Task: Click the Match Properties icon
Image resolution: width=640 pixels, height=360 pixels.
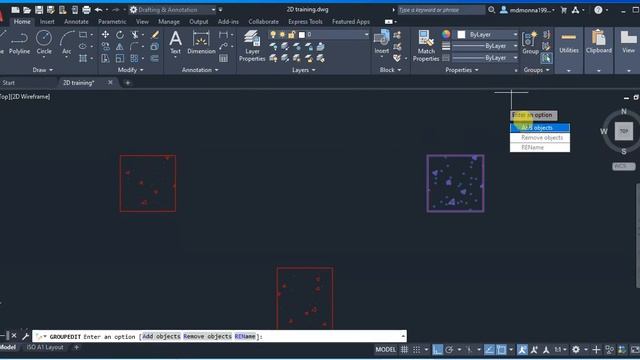Action: click(x=426, y=46)
